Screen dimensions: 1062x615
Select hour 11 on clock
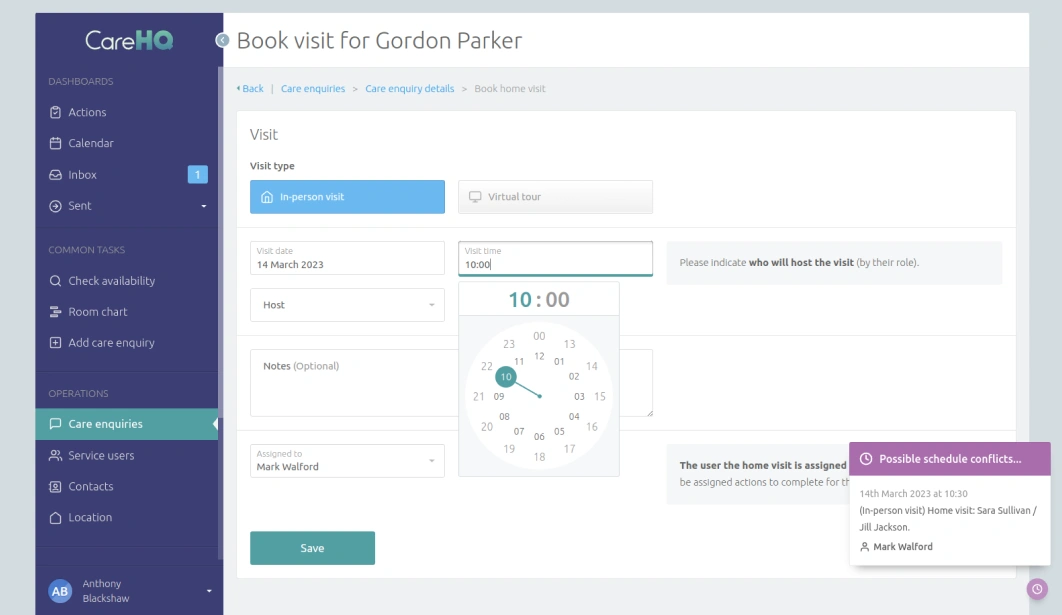tap(519, 362)
